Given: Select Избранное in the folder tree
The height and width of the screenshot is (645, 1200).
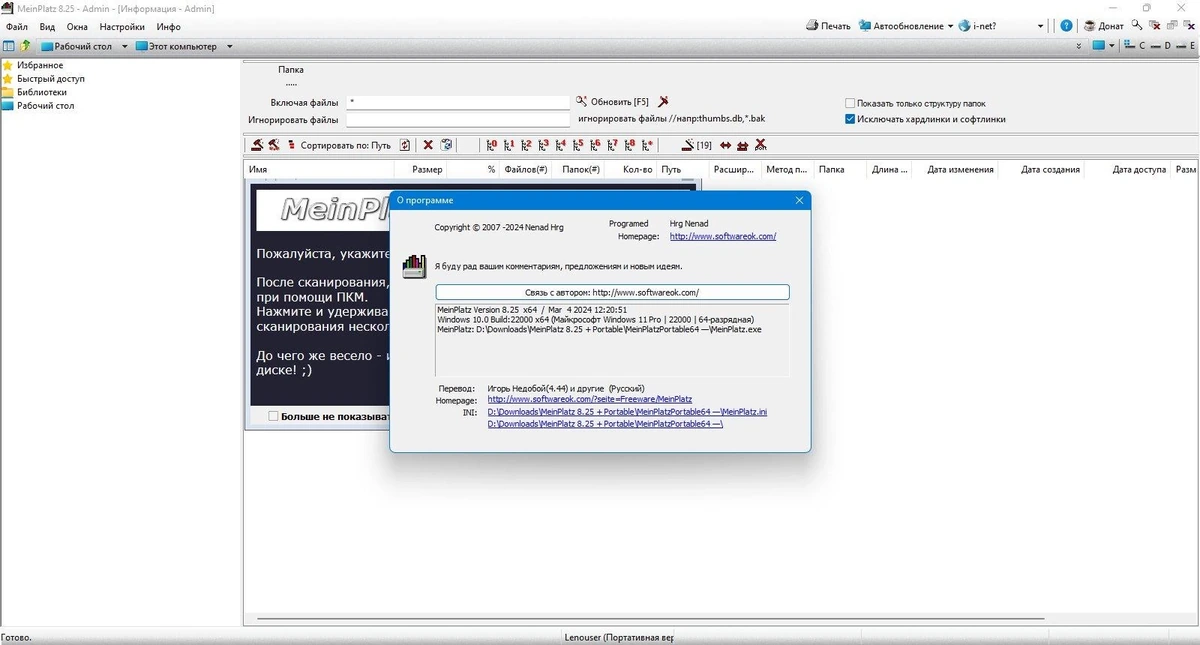Looking at the screenshot, I should [x=40, y=65].
